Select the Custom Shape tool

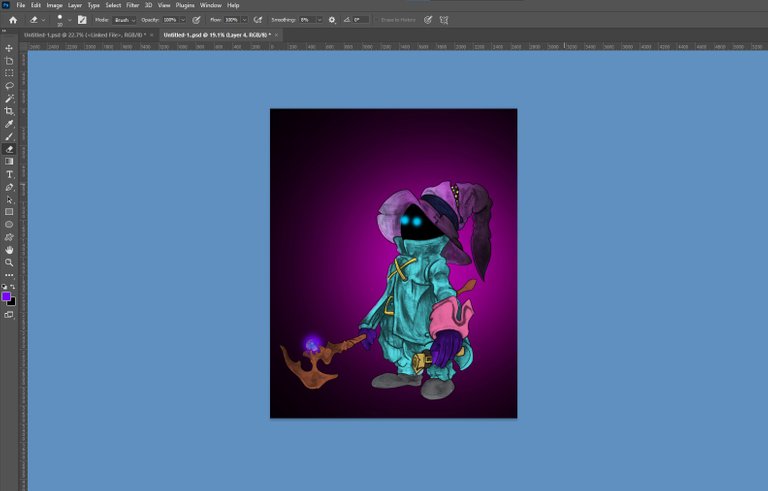9,237
